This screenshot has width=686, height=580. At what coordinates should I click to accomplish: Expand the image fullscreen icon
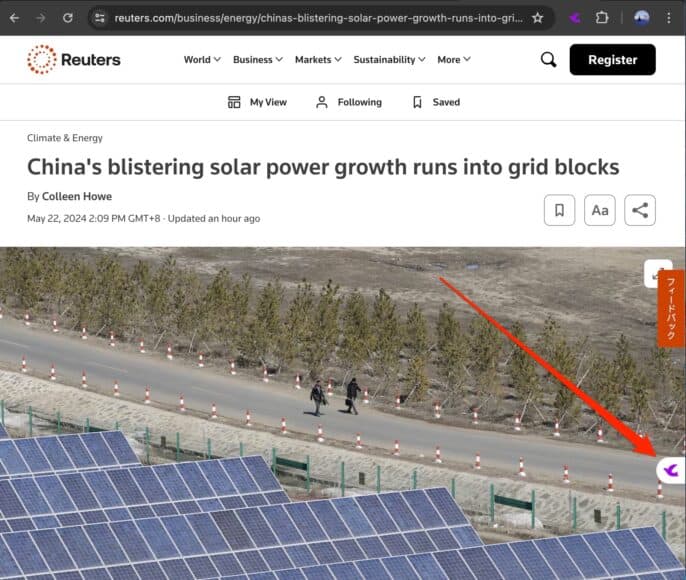[x=657, y=272]
